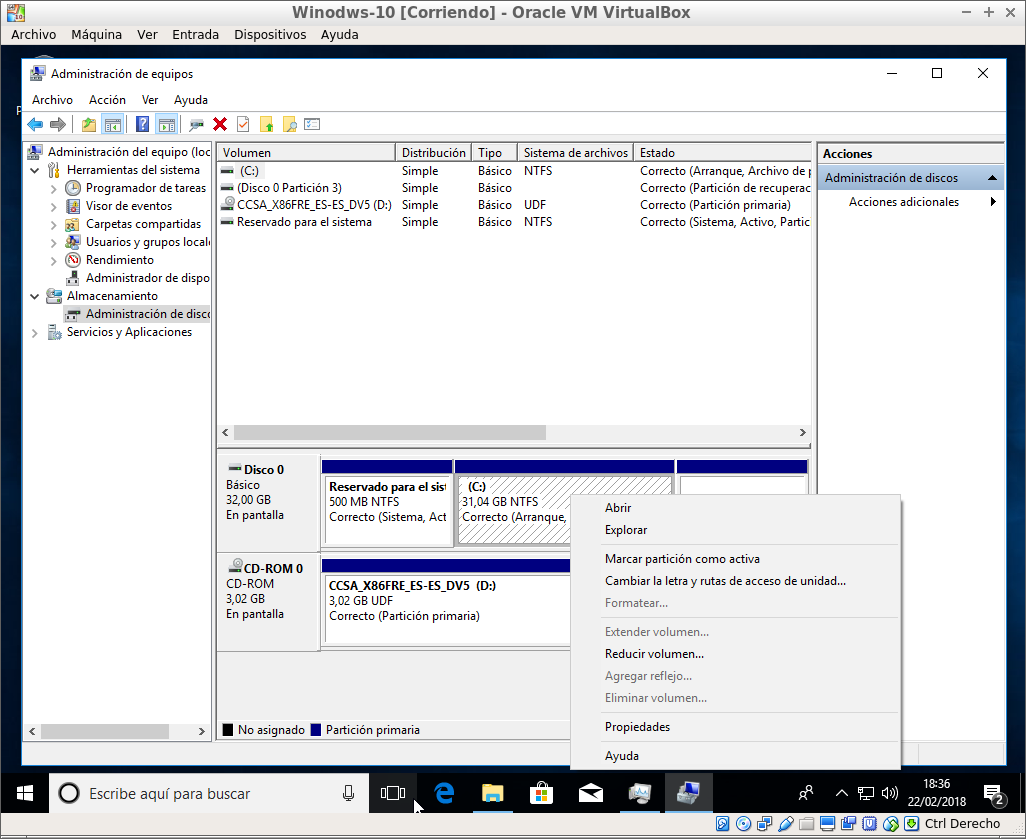Toggle the Actions pane toolbar icon
Image resolution: width=1026 pixels, height=839 pixels.
(165, 123)
